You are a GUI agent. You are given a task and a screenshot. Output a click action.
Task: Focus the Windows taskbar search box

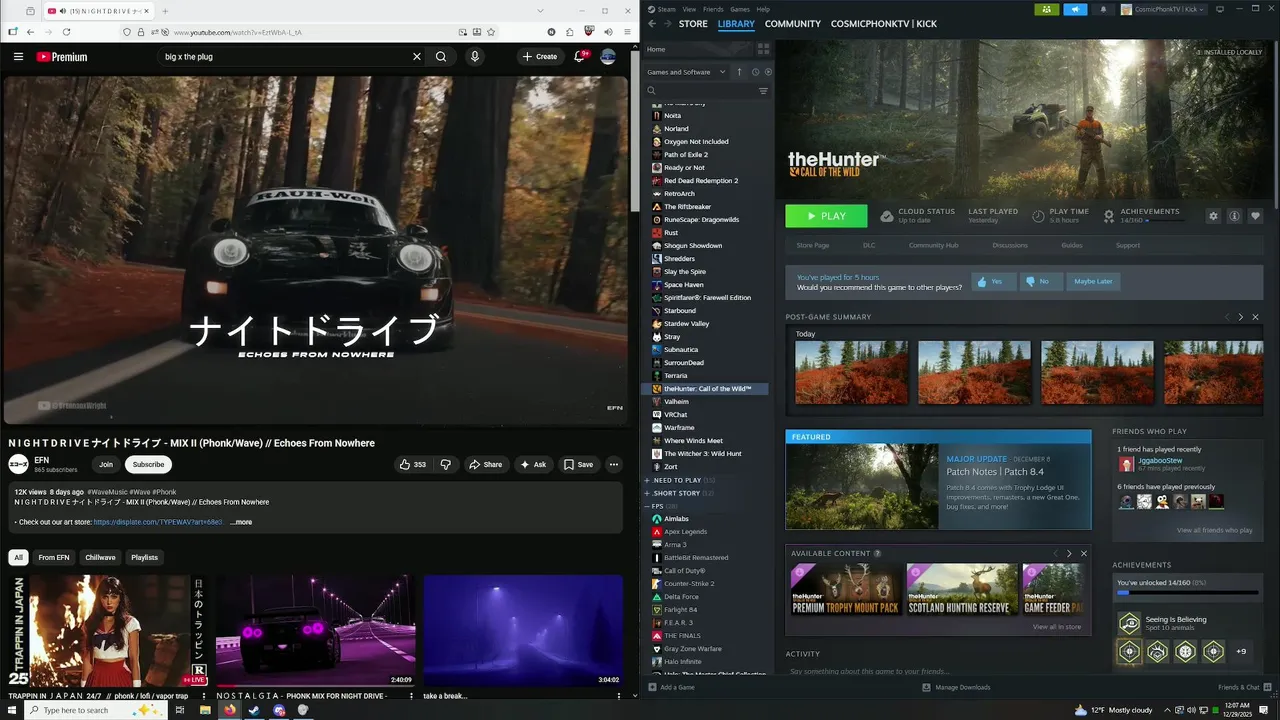[95, 710]
